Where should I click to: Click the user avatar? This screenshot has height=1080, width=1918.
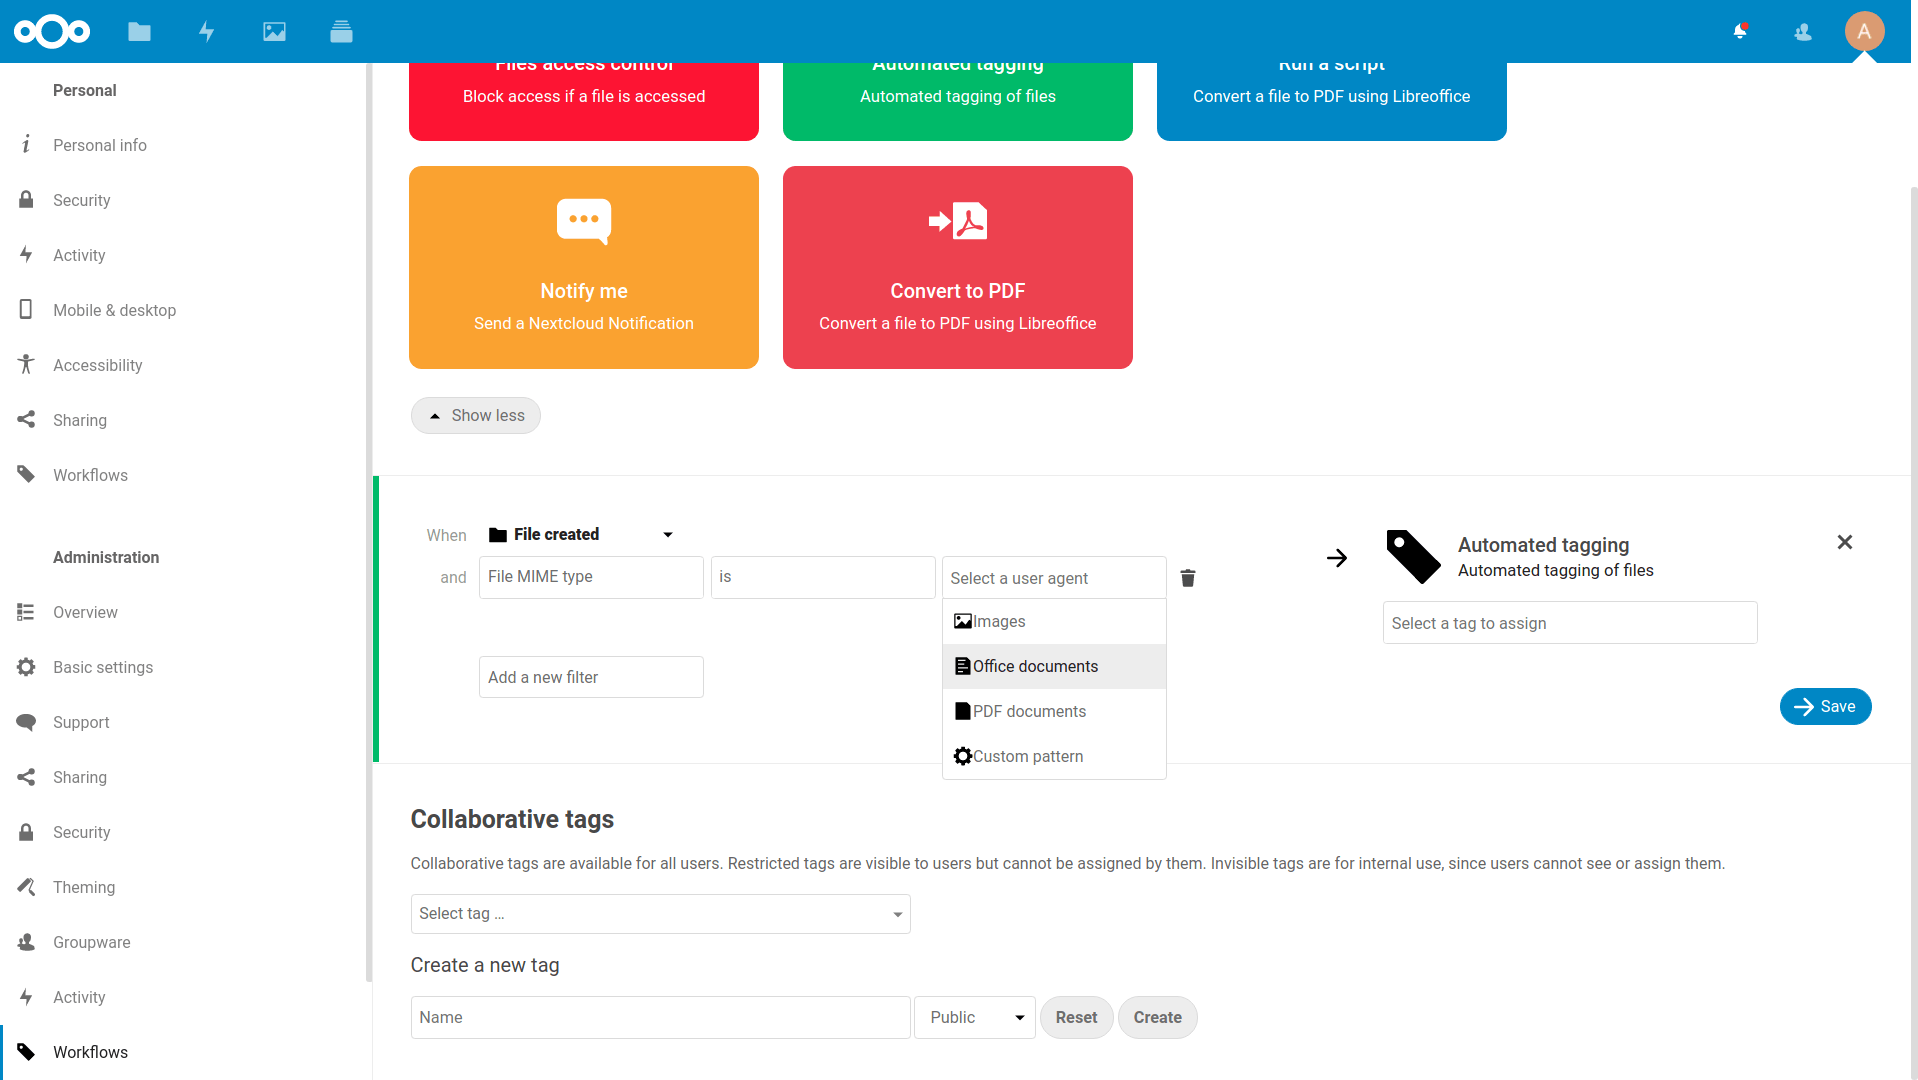[x=1865, y=31]
